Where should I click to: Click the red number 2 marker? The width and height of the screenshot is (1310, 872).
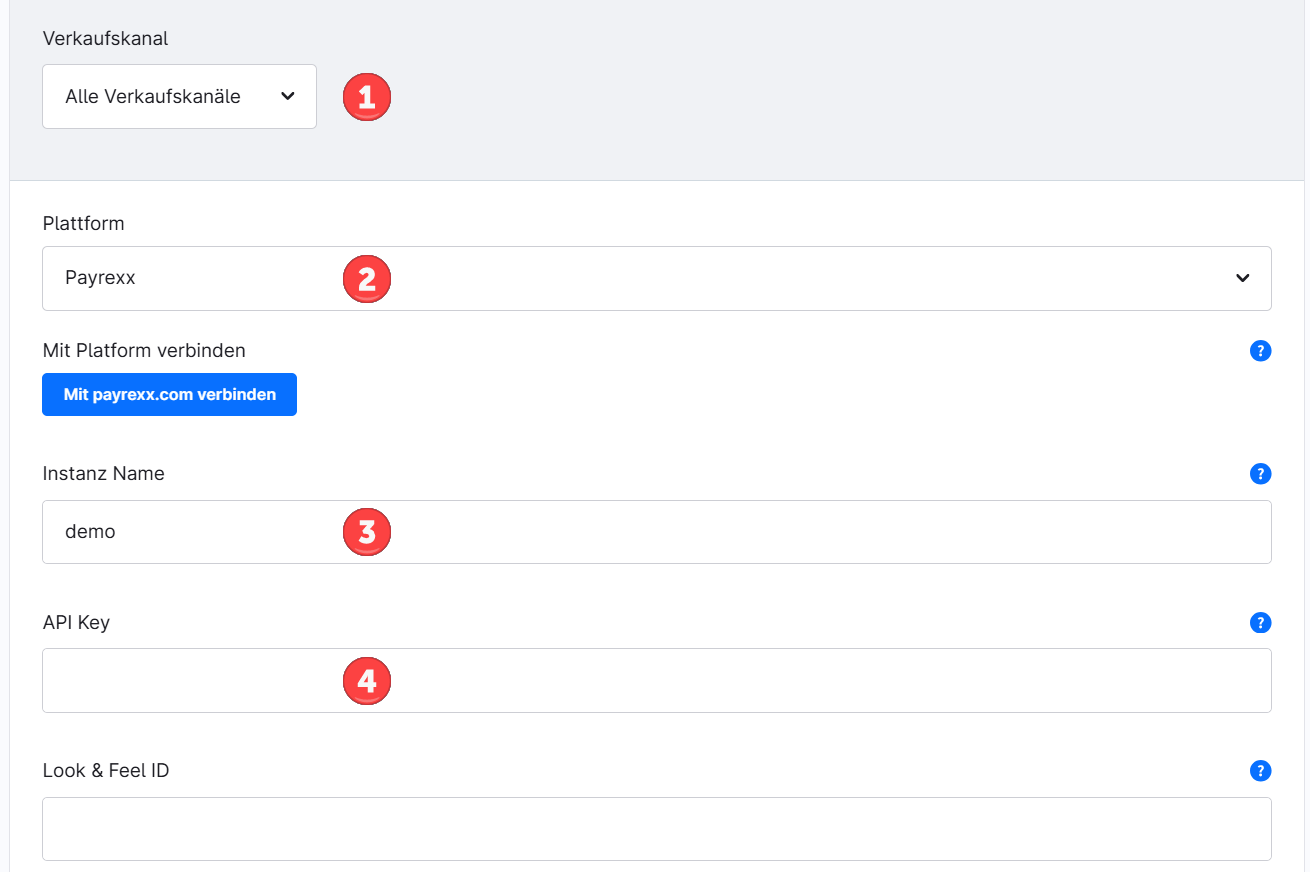[367, 278]
